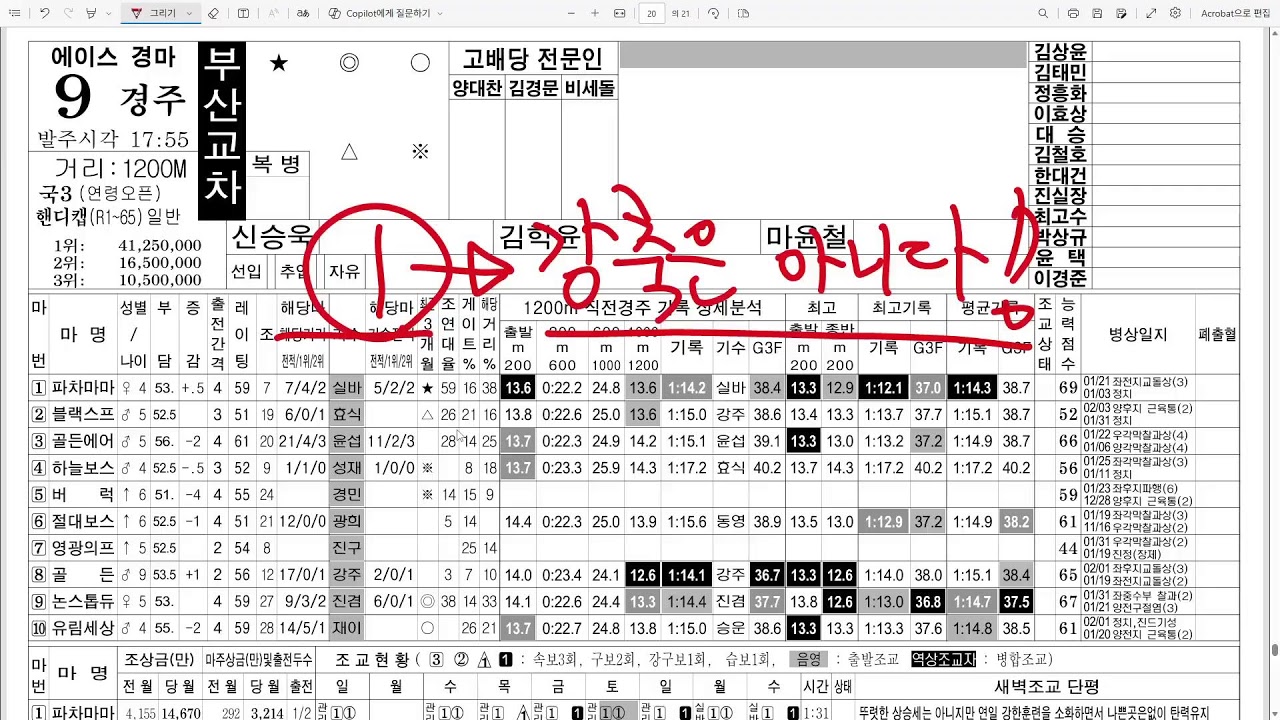
Task: Click horse name 파차마마 in row 1
Action: pyautogui.click(x=83, y=387)
